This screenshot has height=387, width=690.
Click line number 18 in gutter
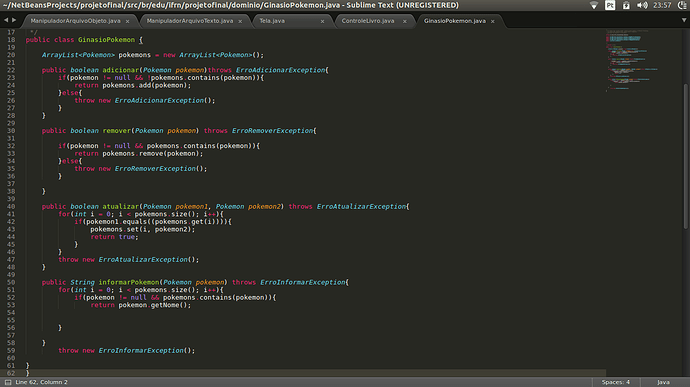(11, 40)
